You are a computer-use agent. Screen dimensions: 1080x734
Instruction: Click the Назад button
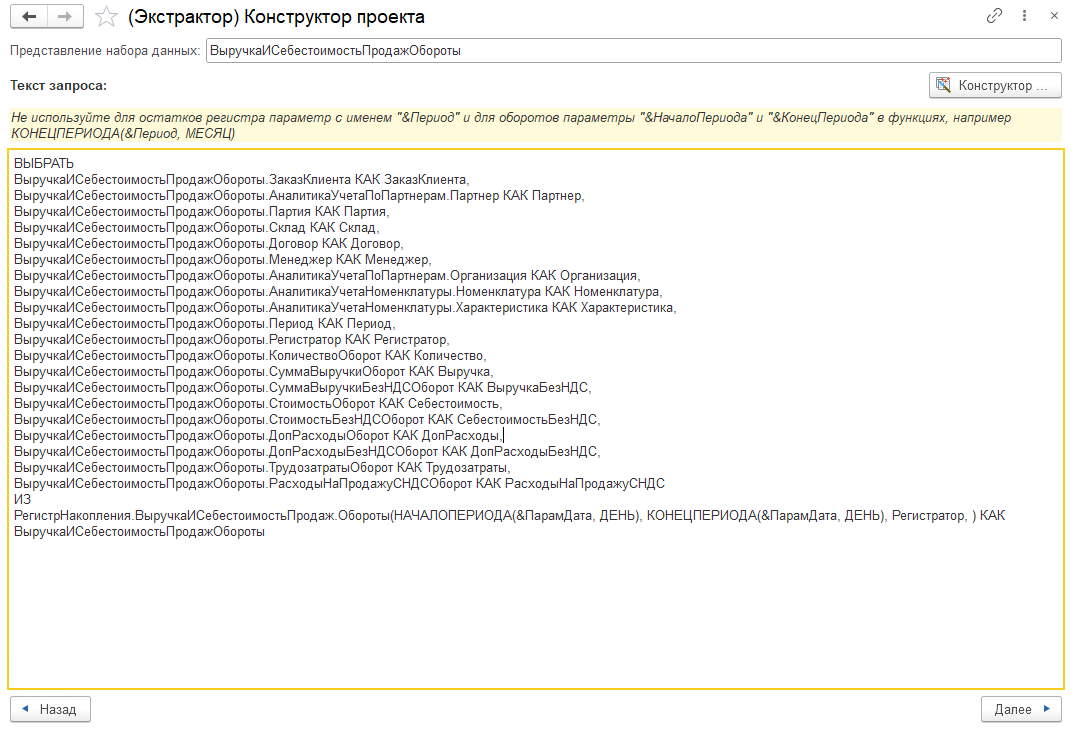click(x=50, y=709)
